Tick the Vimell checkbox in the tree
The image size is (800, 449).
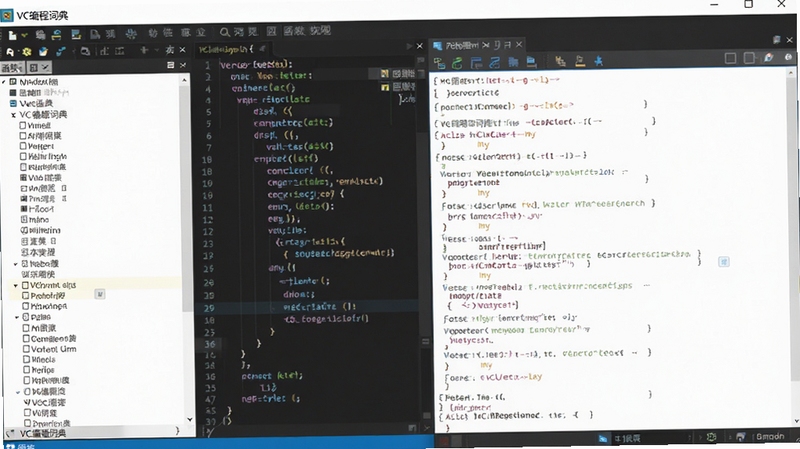pyautogui.click(x=23, y=125)
